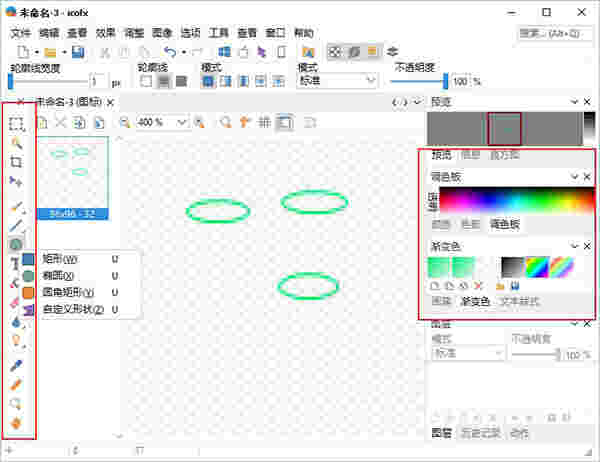Pick the black-to-white gradient swatch
This screenshot has height=462, width=600.
[512, 267]
